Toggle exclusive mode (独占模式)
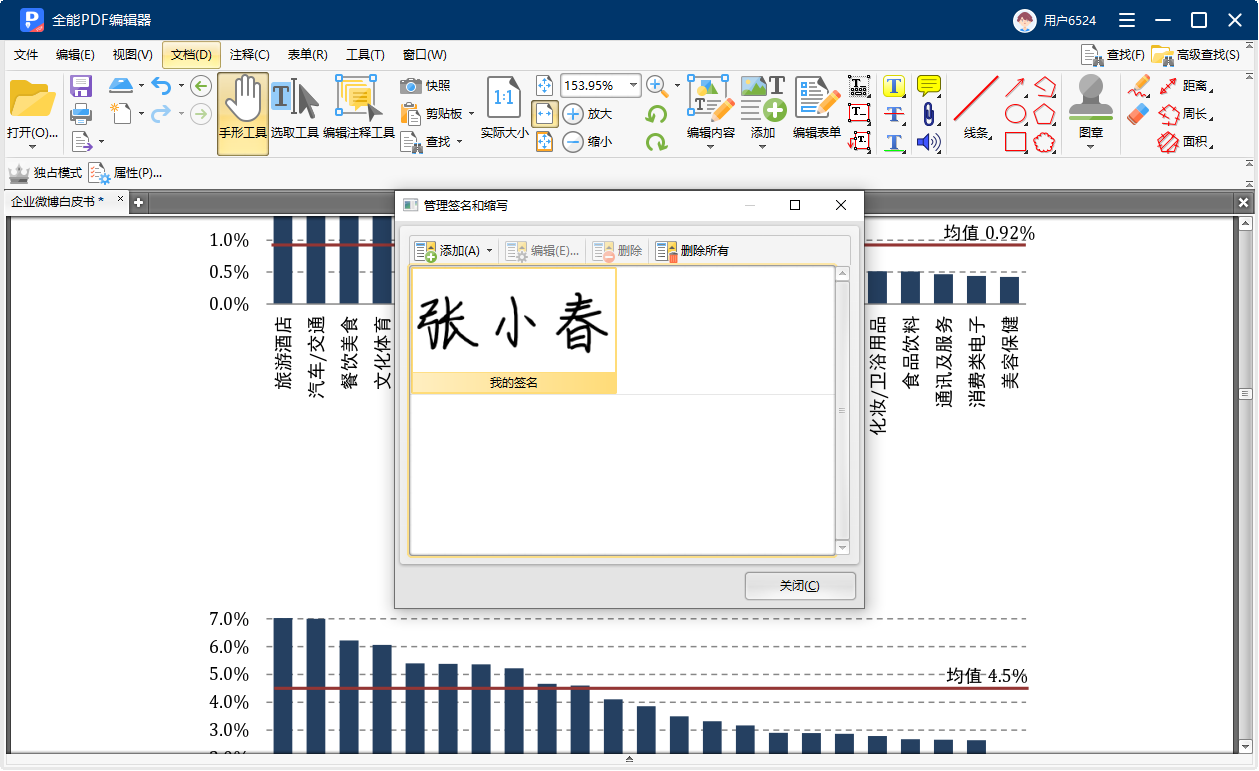Screen dimensions: 1259x771 [46, 173]
